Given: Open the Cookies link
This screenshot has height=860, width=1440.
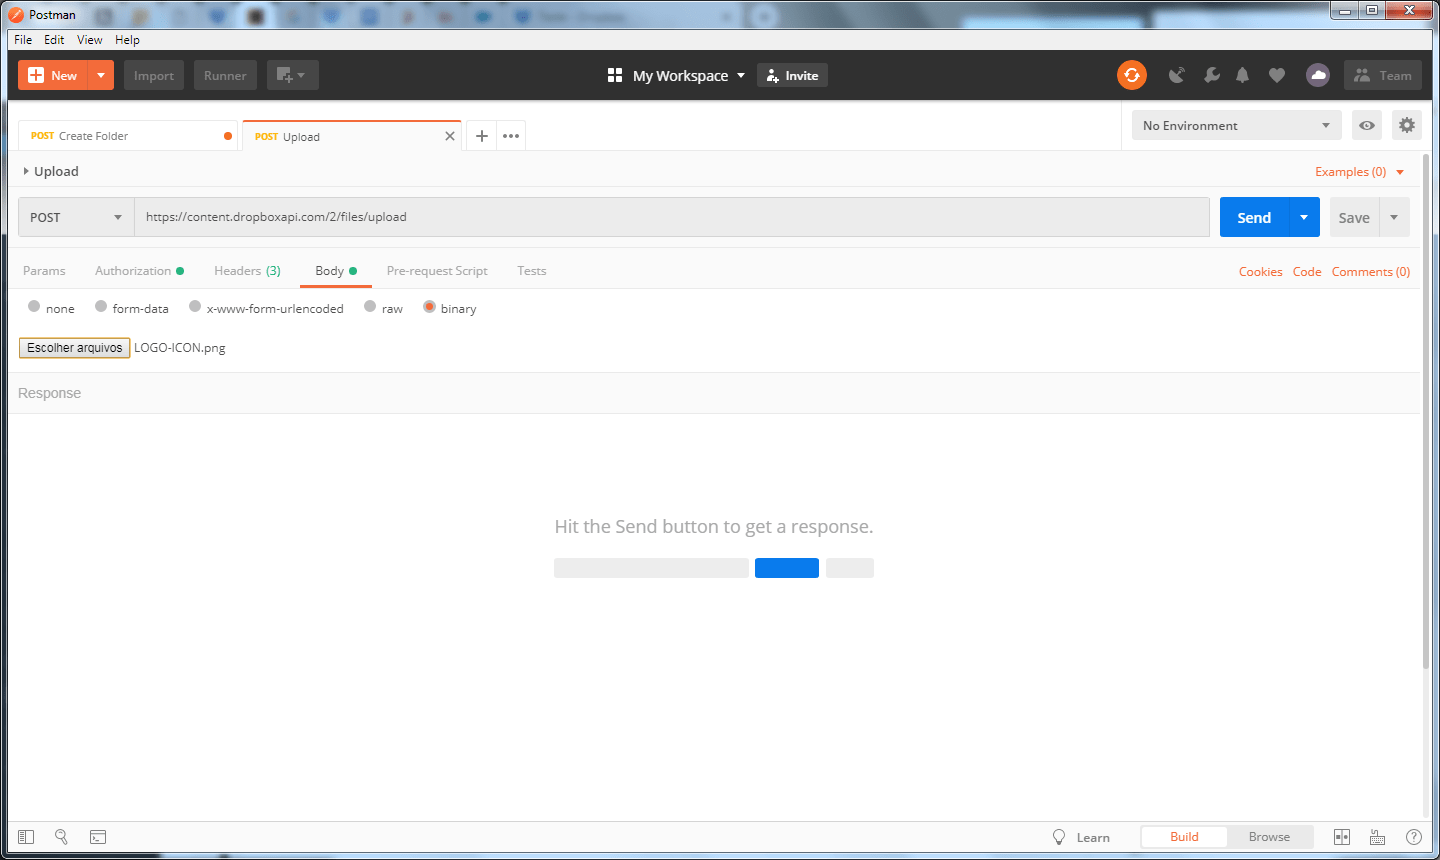Looking at the screenshot, I should [x=1260, y=272].
